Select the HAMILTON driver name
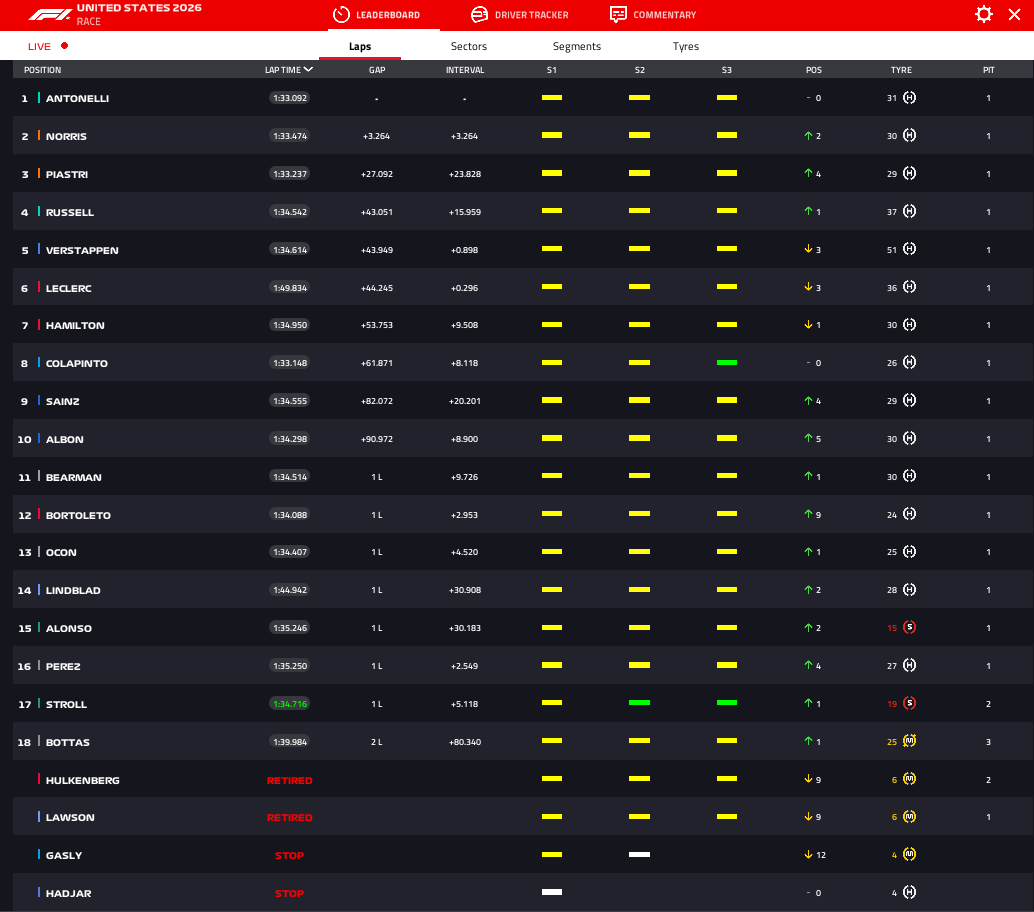Image resolution: width=1034 pixels, height=912 pixels. [75, 326]
